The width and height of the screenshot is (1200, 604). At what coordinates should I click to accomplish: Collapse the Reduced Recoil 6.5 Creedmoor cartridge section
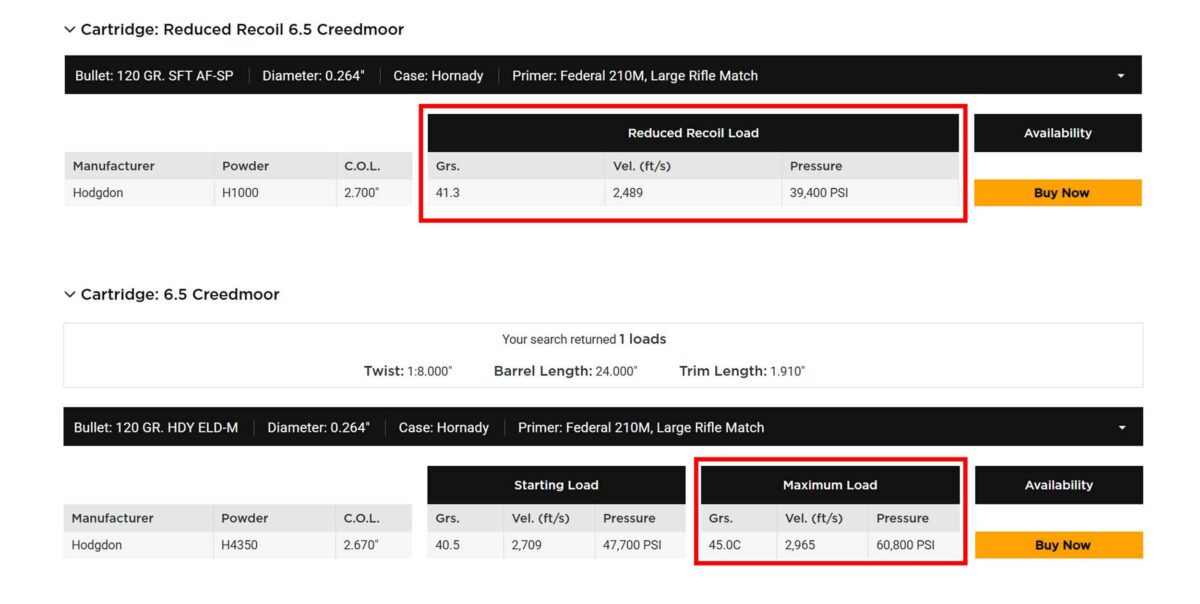70,30
